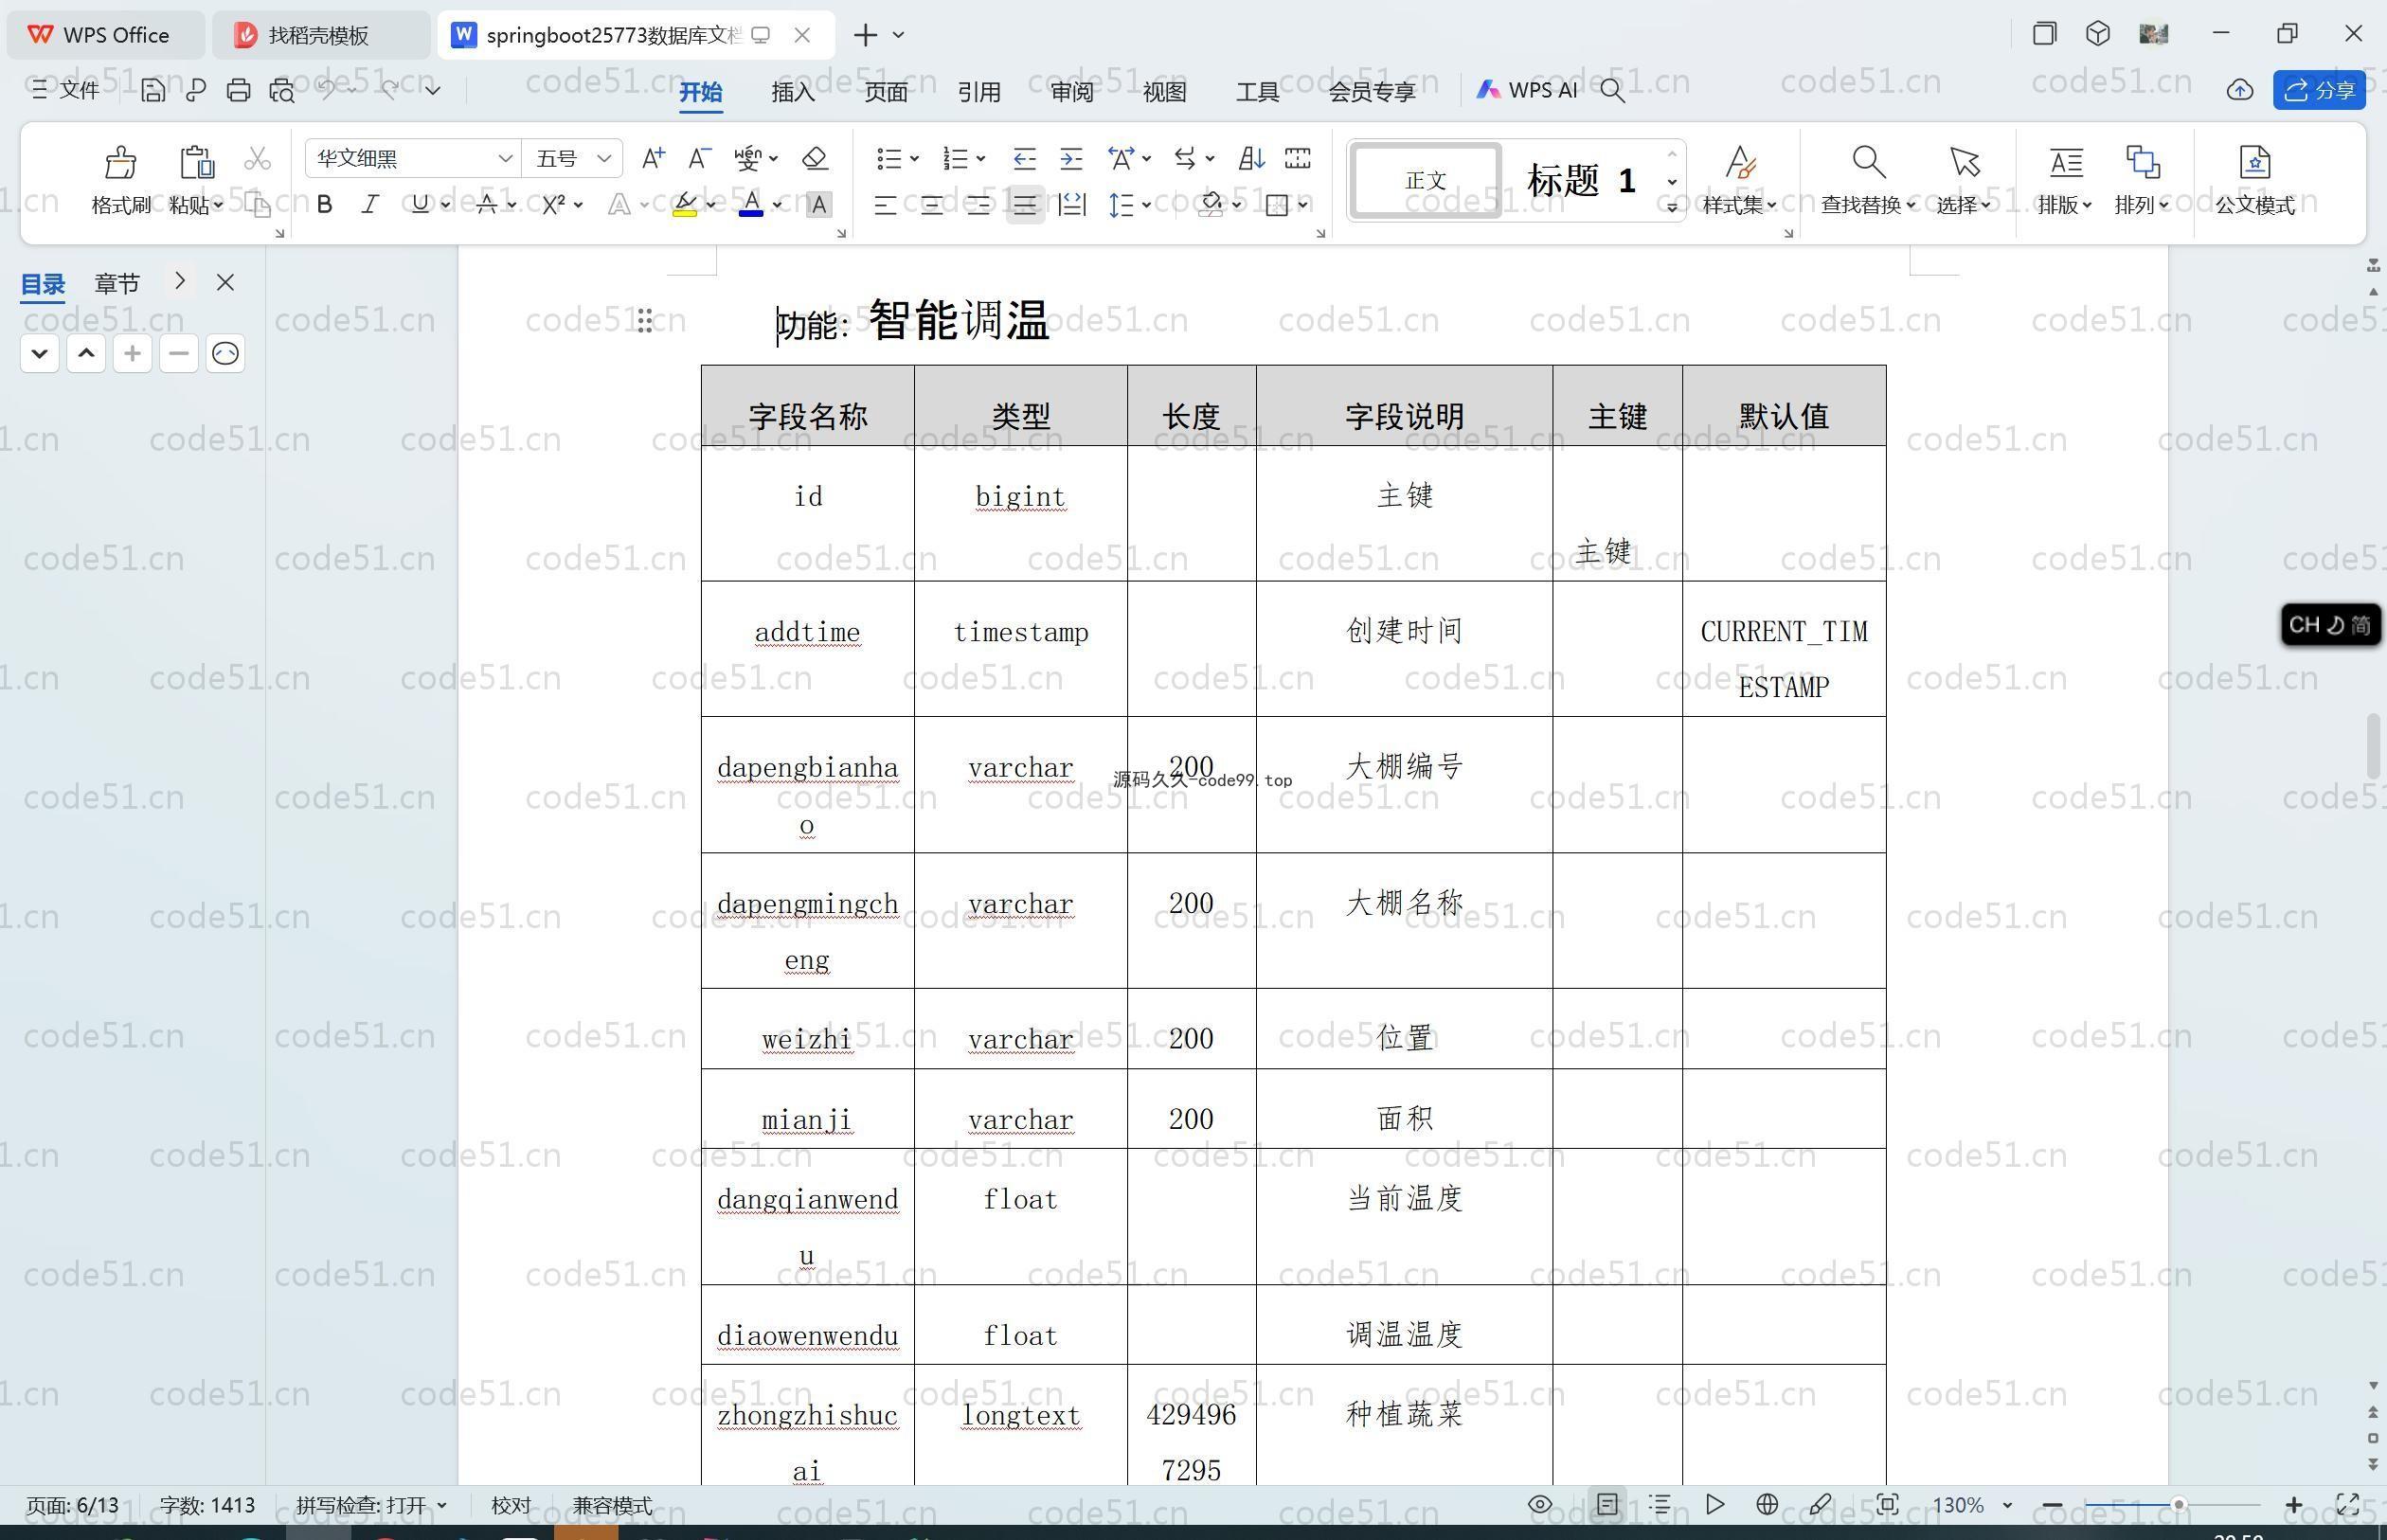Click the yellow highlight color swatch
Viewport: 2387px width, 1540px height.
click(x=684, y=204)
